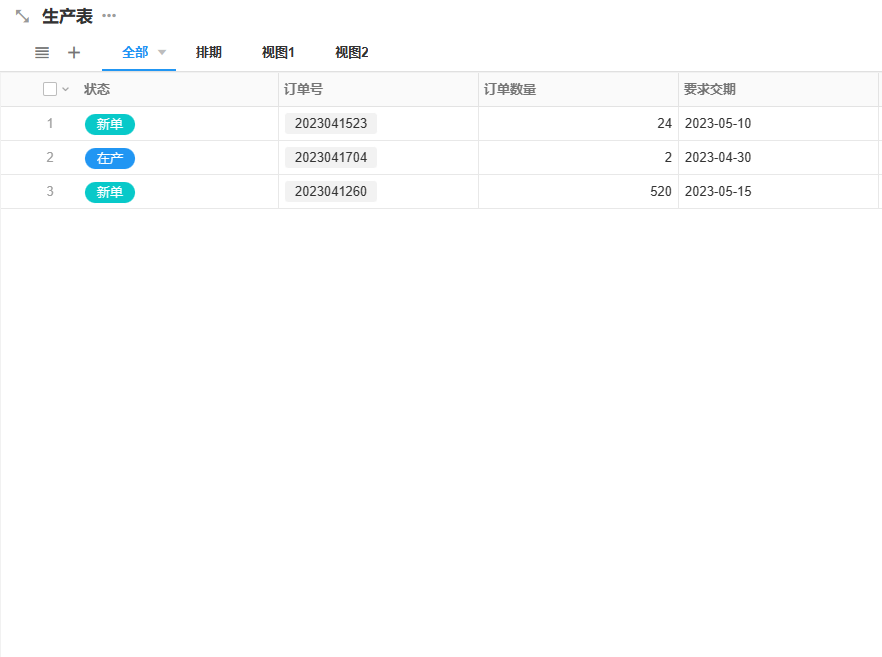The image size is (882, 657).
Task: Select the 要求交期 column header
Action: click(710, 89)
